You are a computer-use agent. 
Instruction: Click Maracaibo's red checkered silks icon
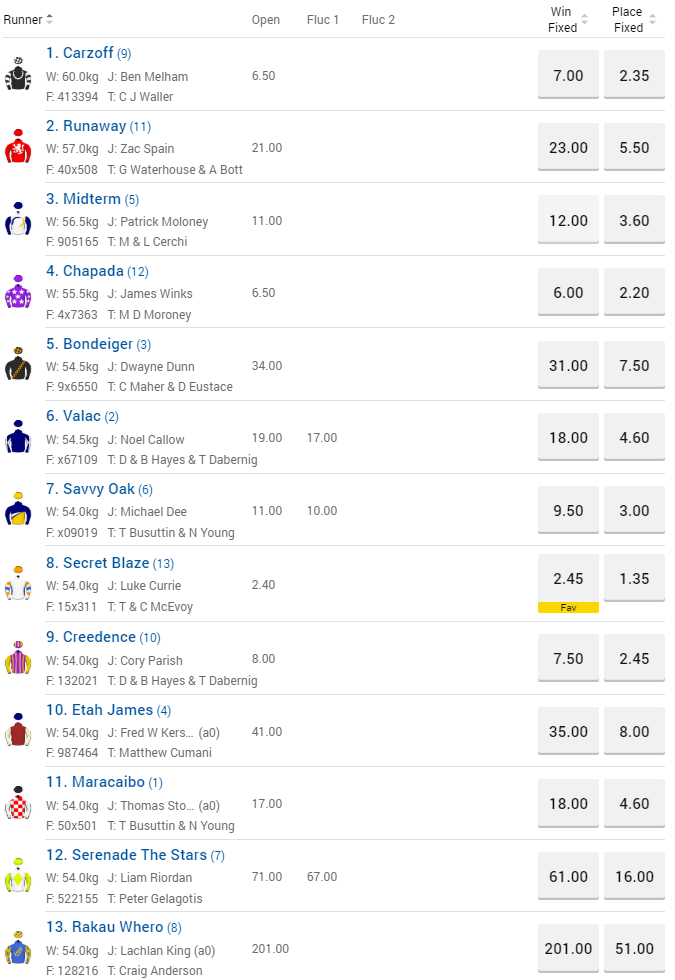click(x=18, y=803)
